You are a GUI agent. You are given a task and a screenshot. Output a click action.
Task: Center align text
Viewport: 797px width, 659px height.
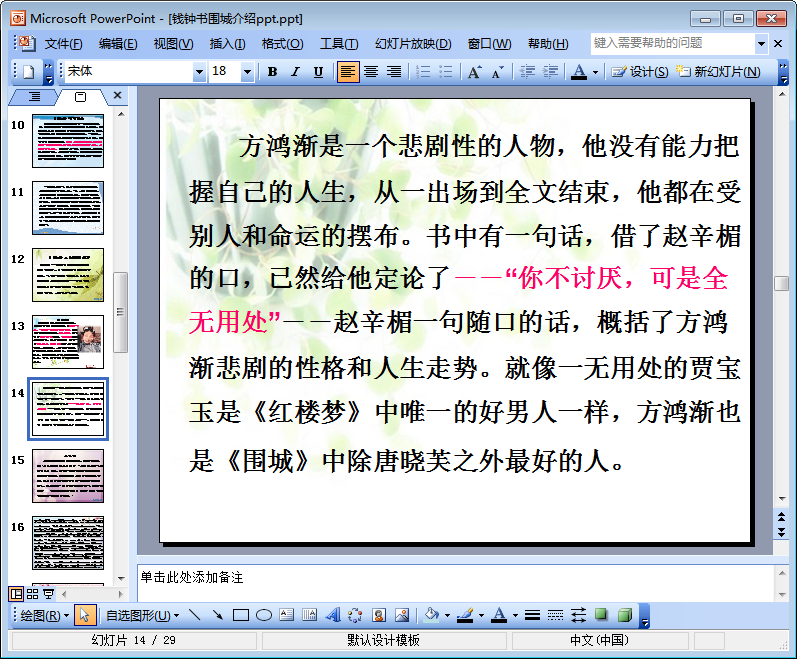pos(371,72)
